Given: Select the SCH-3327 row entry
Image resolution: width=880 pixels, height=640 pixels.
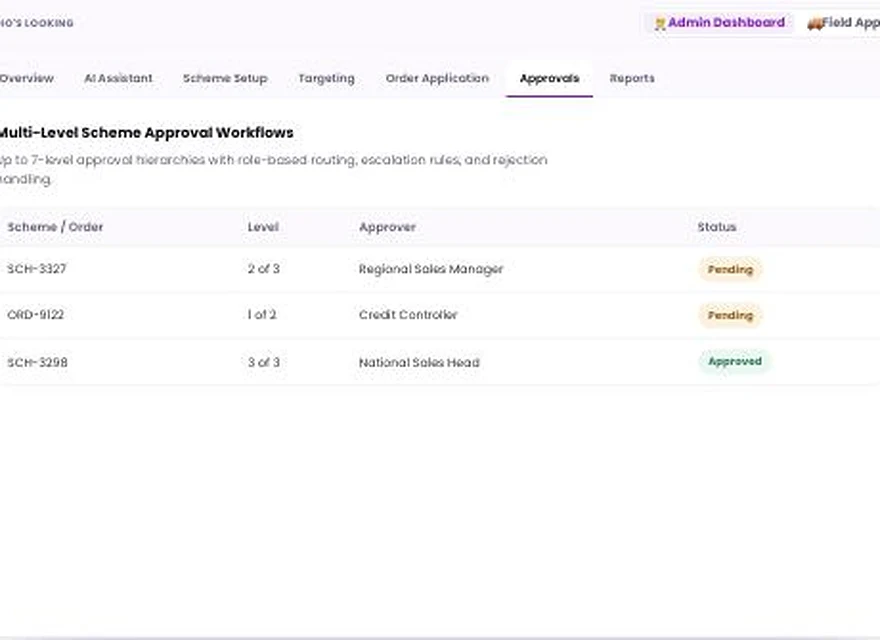Looking at the screenshot, I should (37, 269).
